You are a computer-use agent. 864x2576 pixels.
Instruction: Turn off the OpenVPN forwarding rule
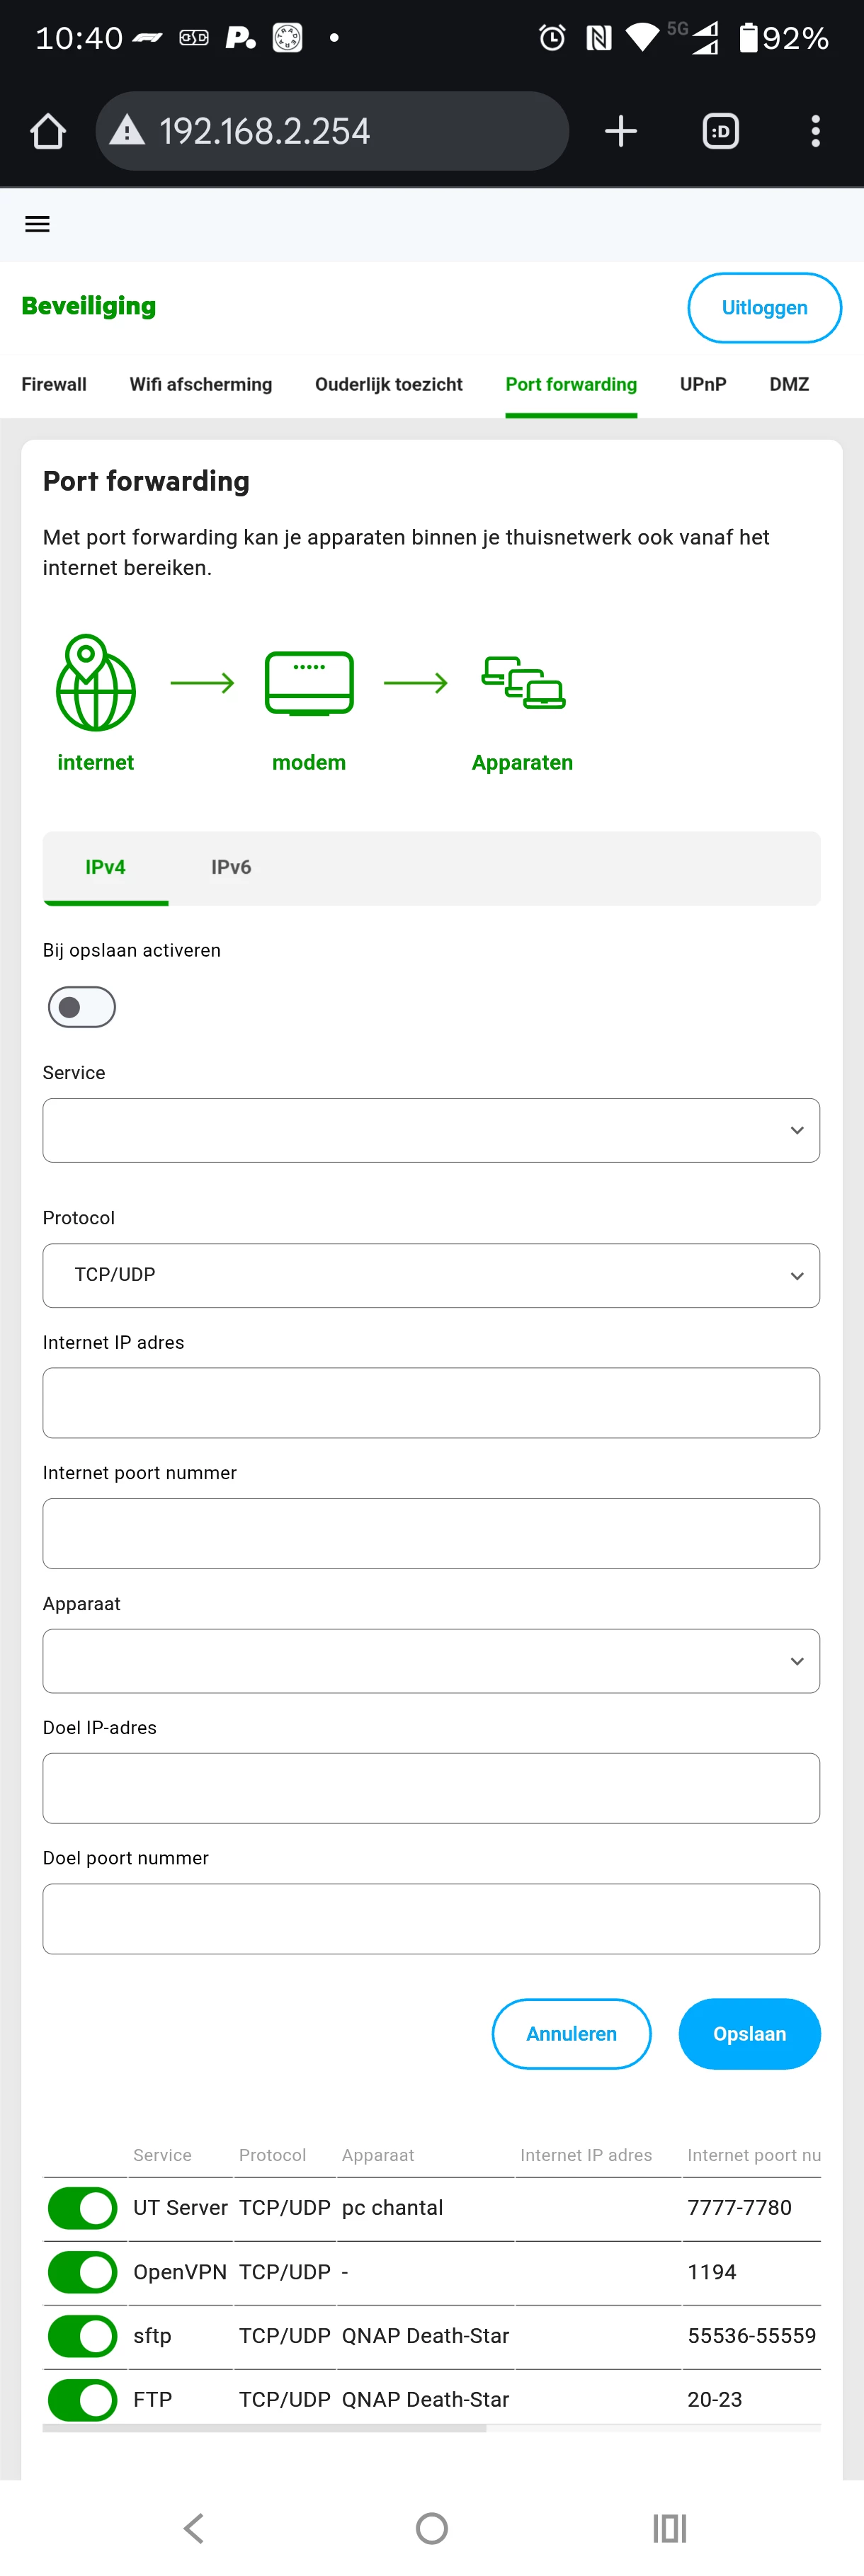[82, 2271]
